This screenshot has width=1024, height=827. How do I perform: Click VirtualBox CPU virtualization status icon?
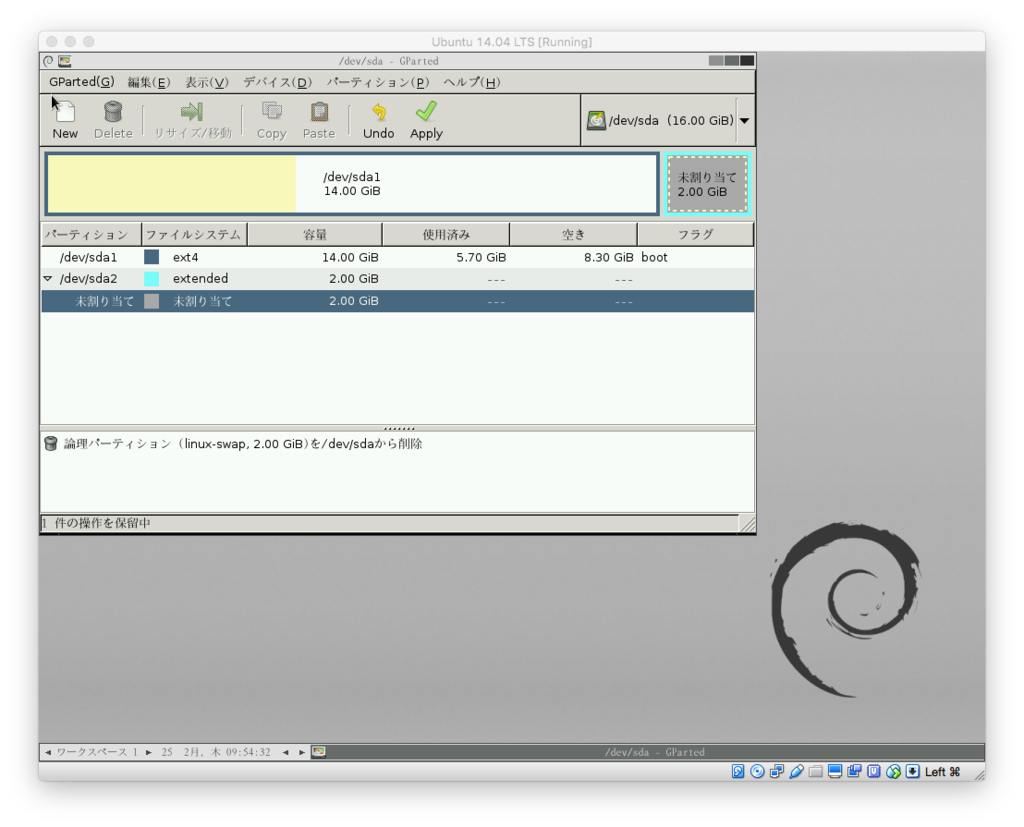coord(874,771)
